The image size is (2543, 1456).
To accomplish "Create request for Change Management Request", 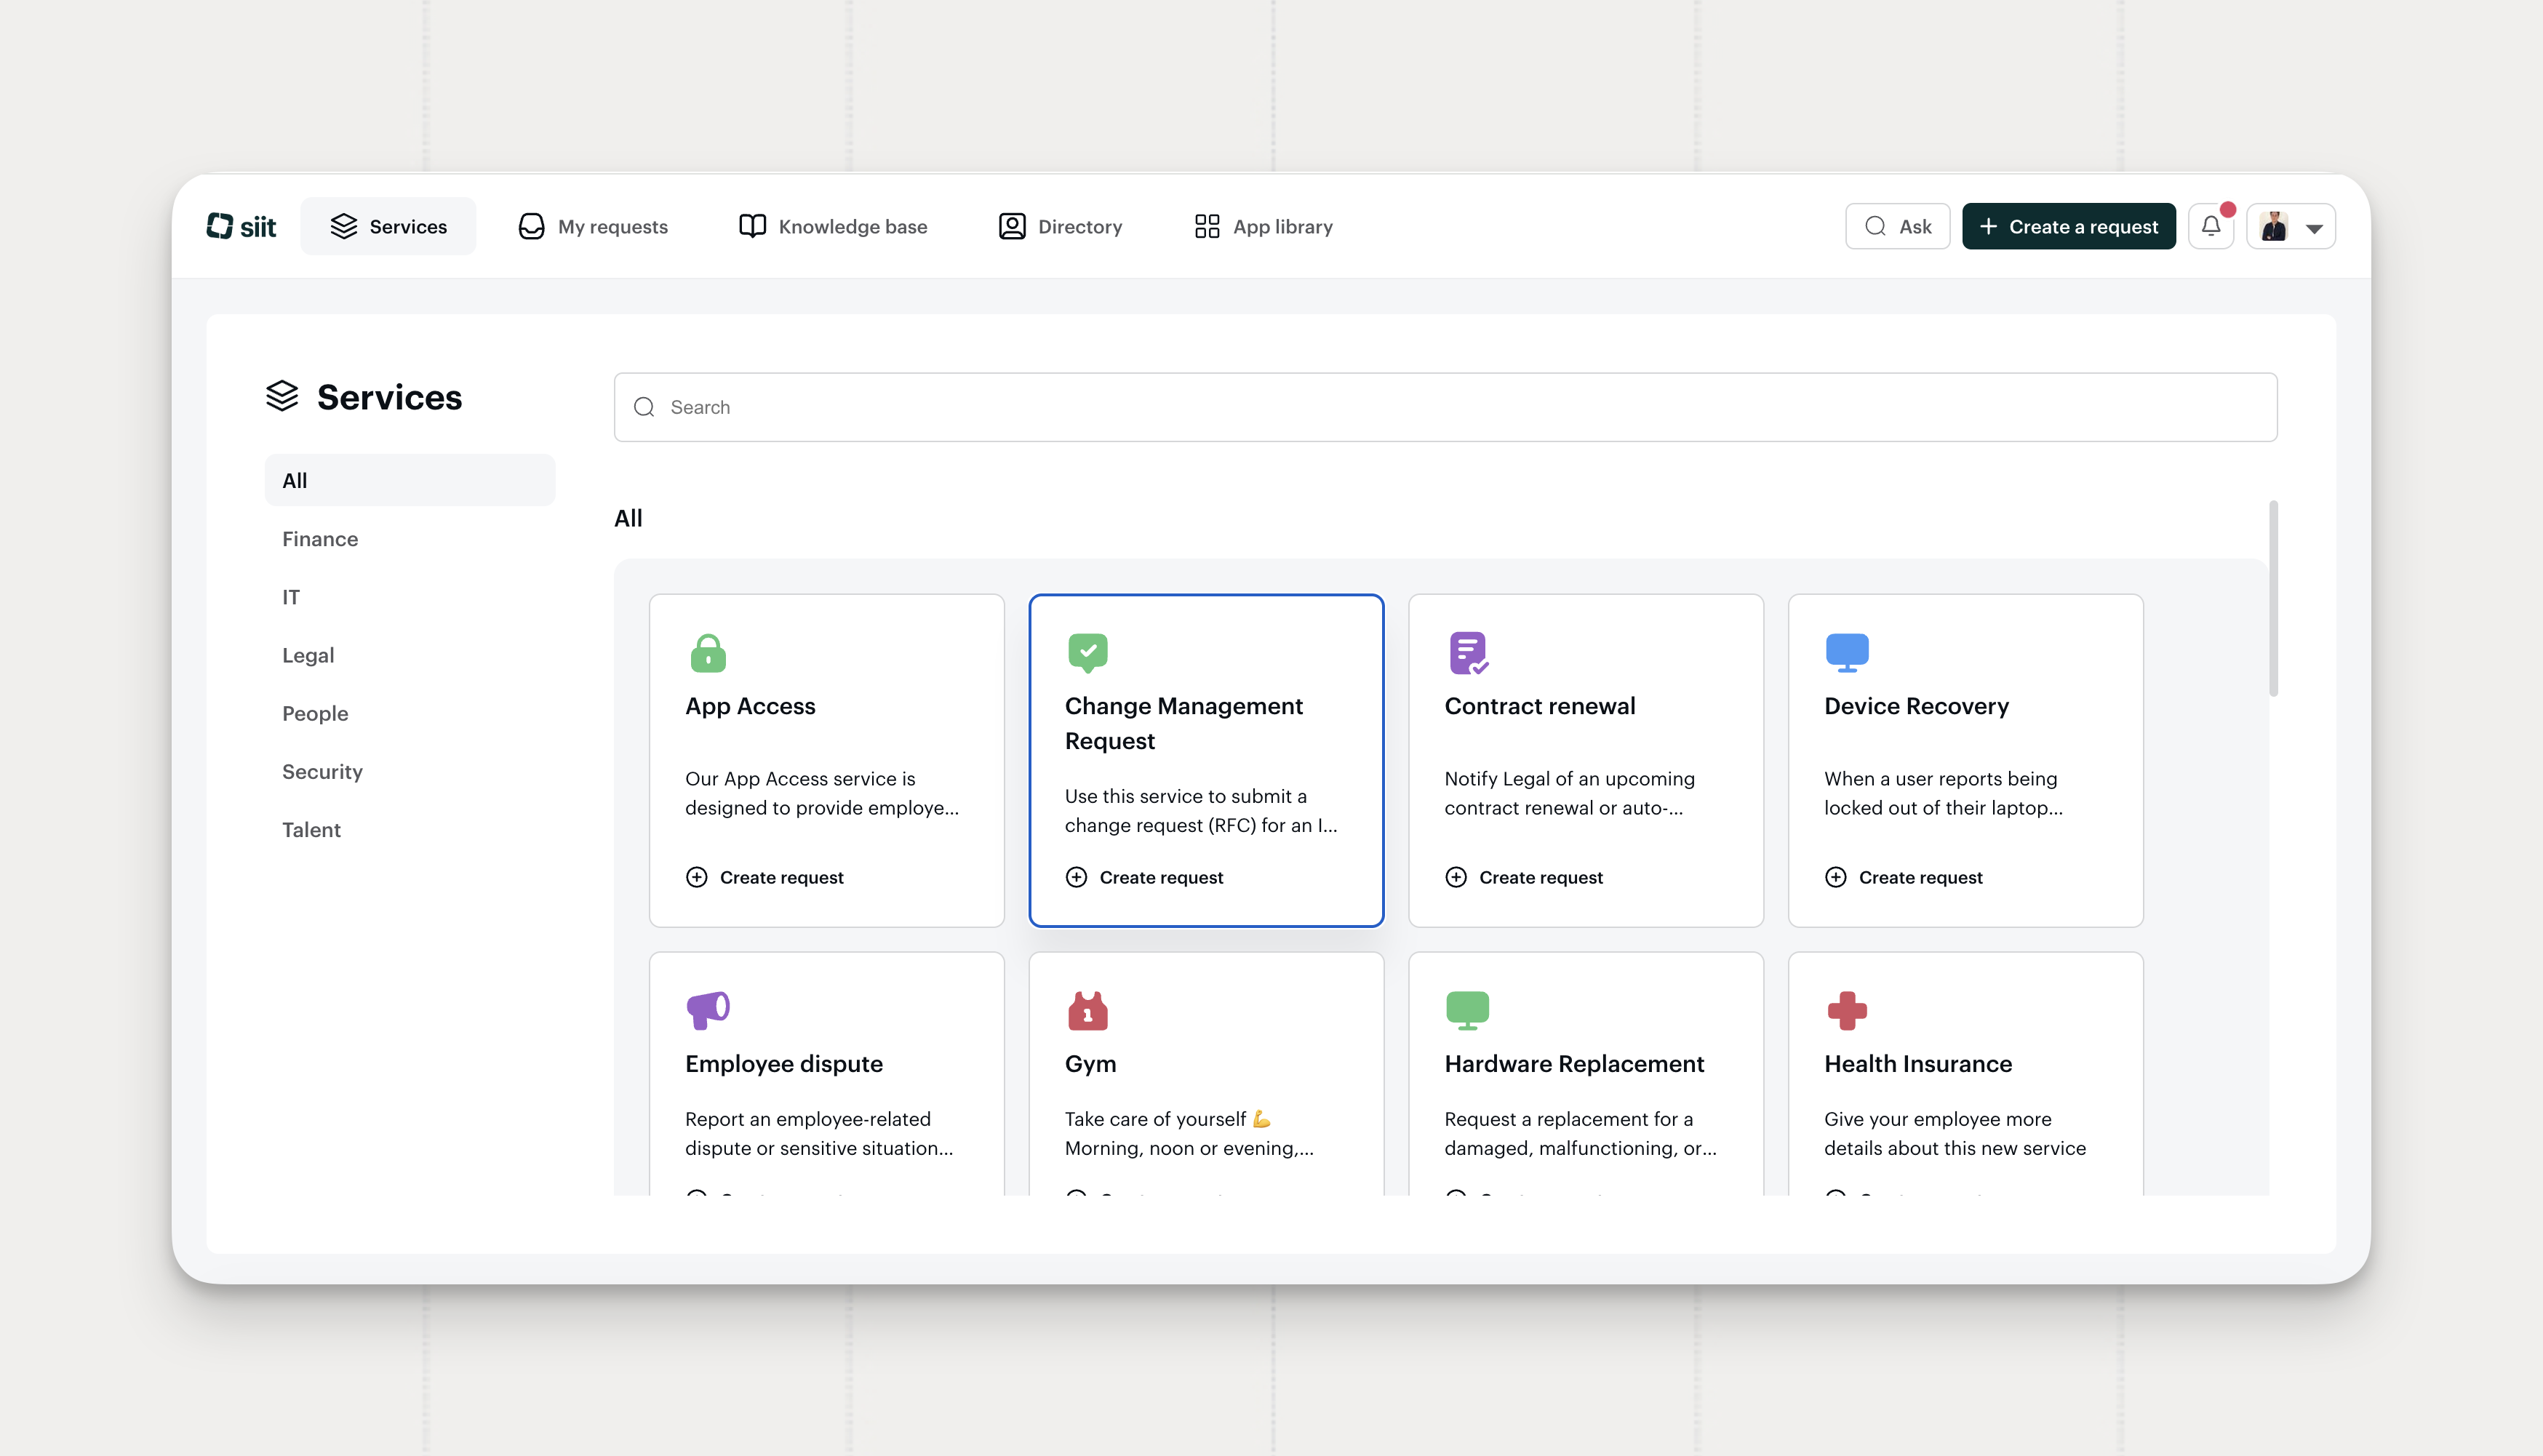I will pos(1144,878).
